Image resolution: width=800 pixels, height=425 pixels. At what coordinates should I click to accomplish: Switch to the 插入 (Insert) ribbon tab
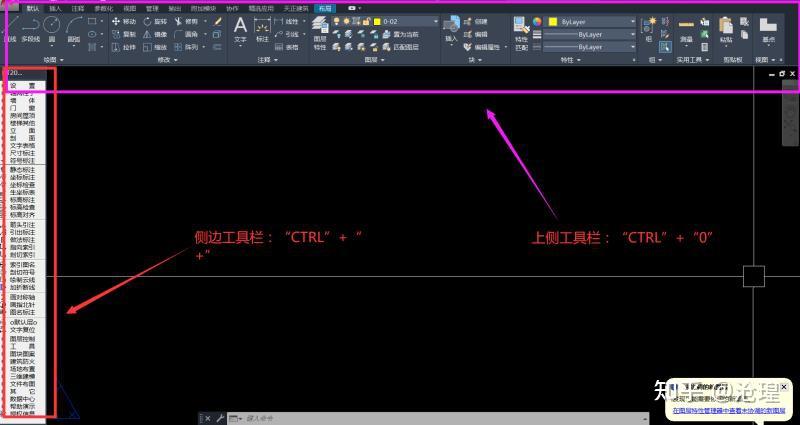pos(55,7)
